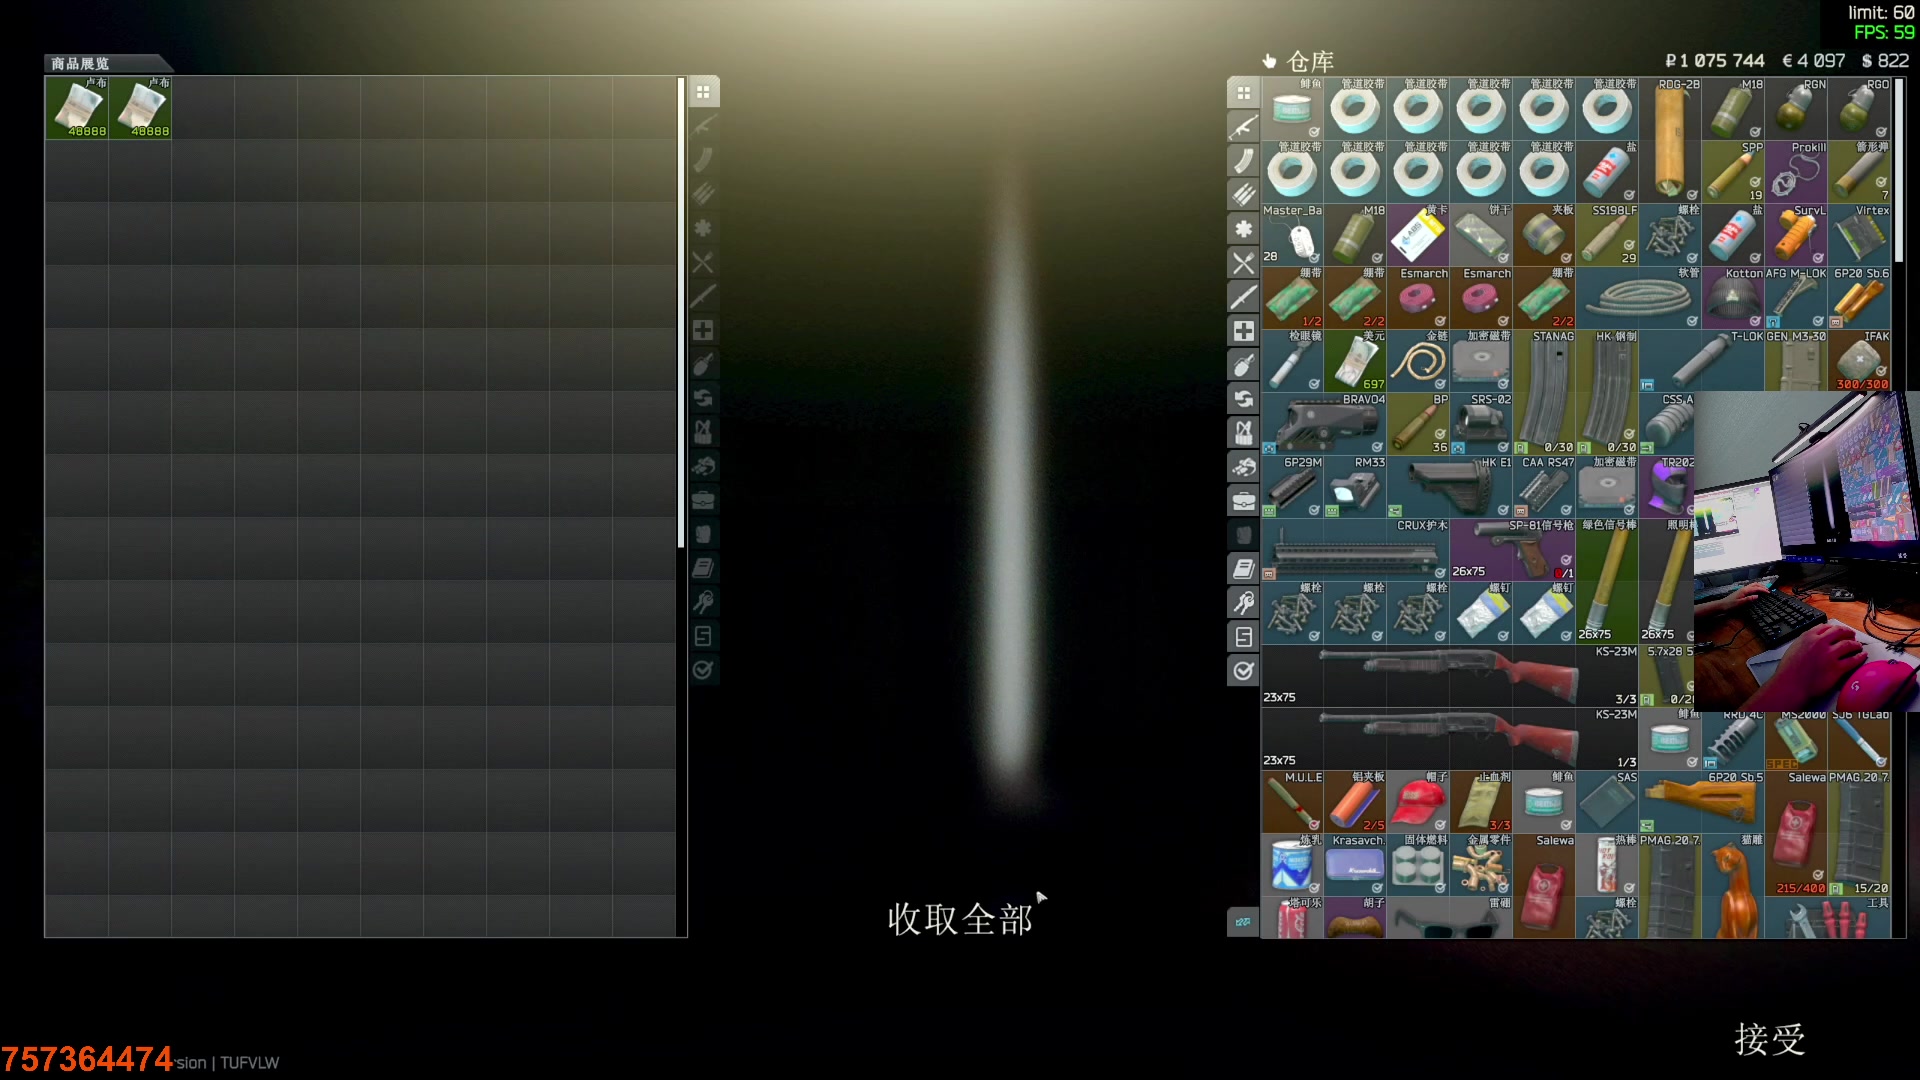
Task: Select quest checkmark filter in 商品展览 panel
Action: coord(703,670)
